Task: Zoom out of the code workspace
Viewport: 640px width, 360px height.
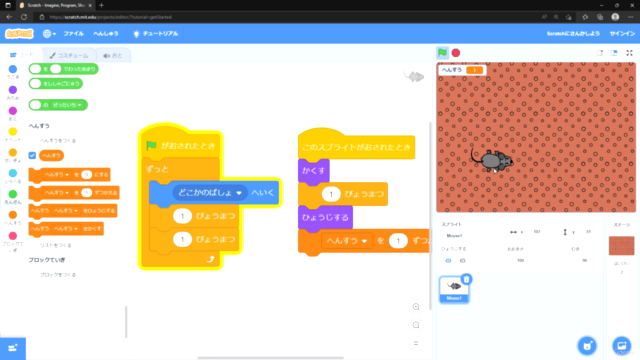Action: (416, 325)
